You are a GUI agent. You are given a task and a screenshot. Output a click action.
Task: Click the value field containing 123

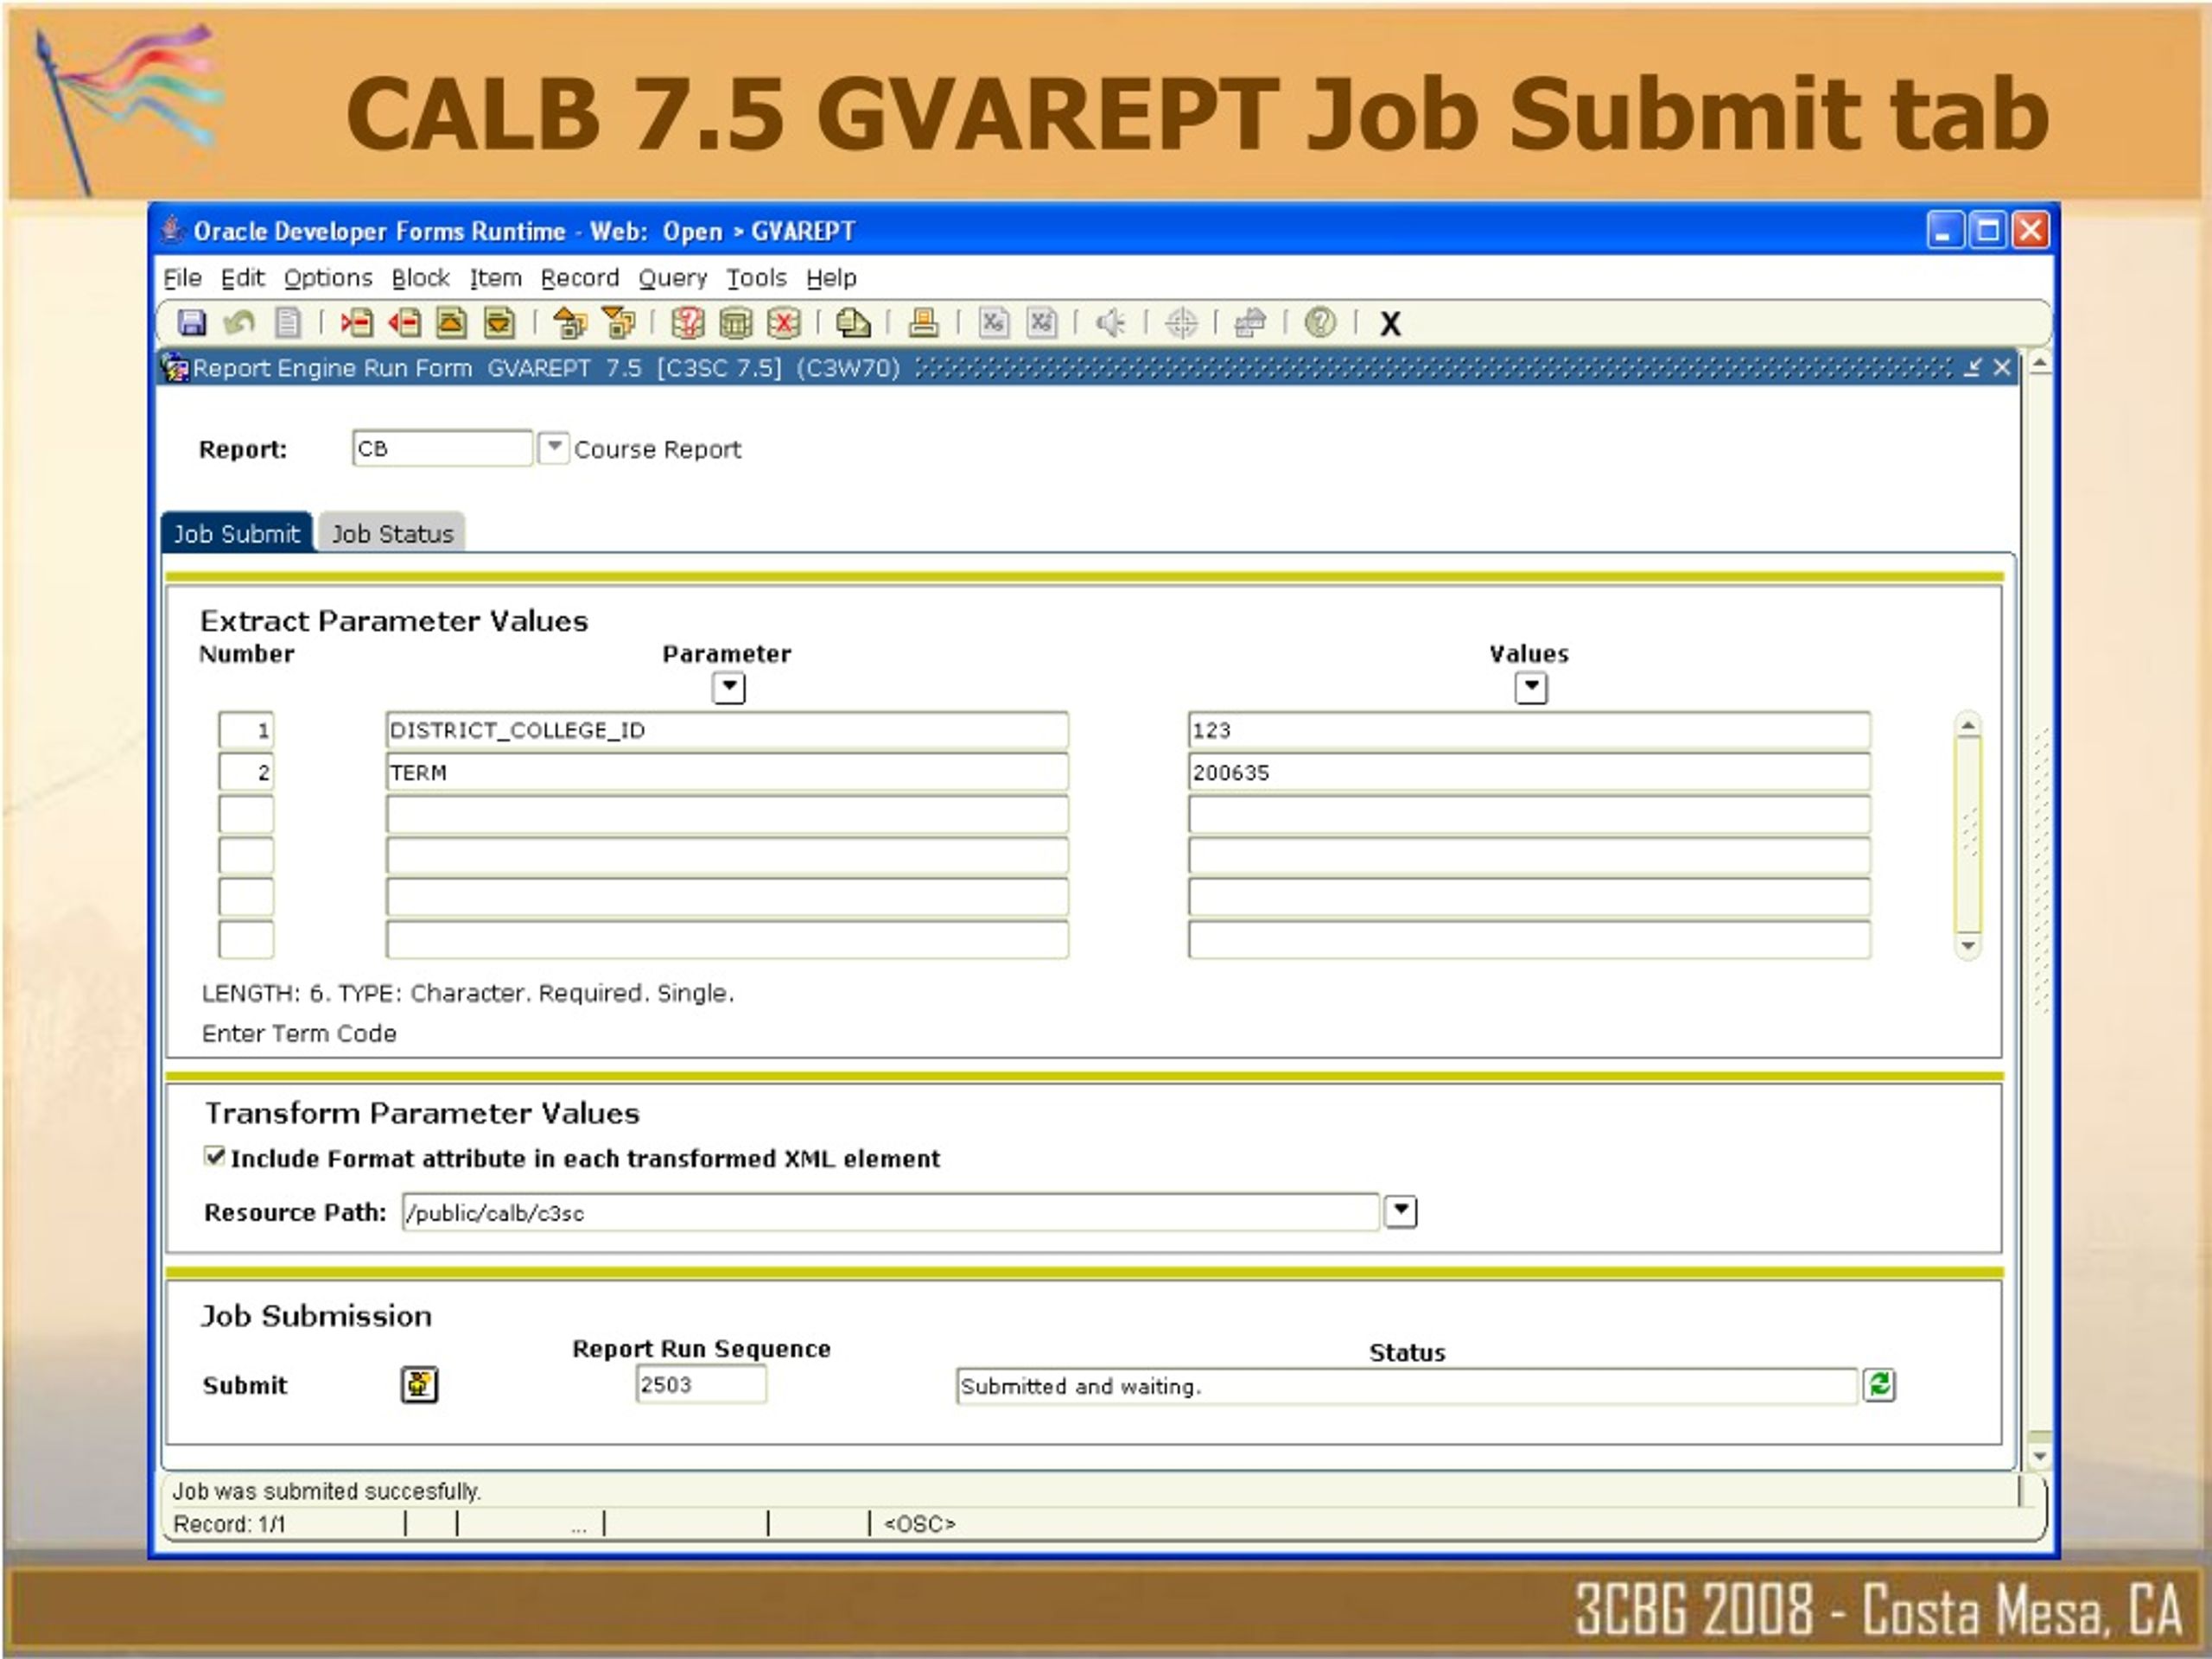pyautogui.click(x=1529, y=730)
